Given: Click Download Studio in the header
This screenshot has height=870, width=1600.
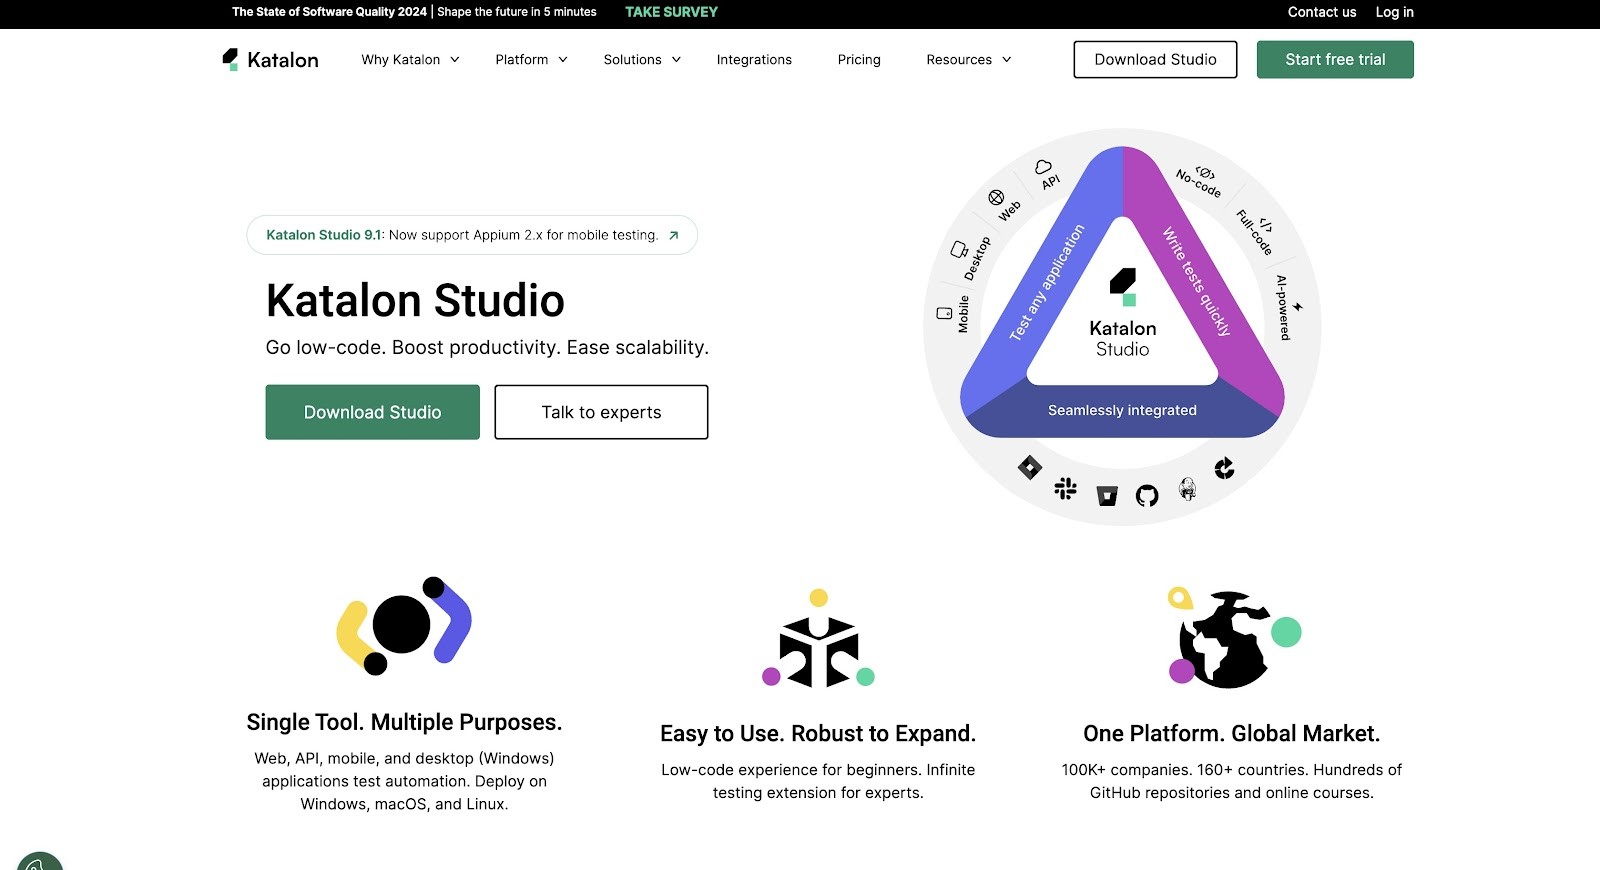Looking at the screenshot, I should (x=1155, y=59).
